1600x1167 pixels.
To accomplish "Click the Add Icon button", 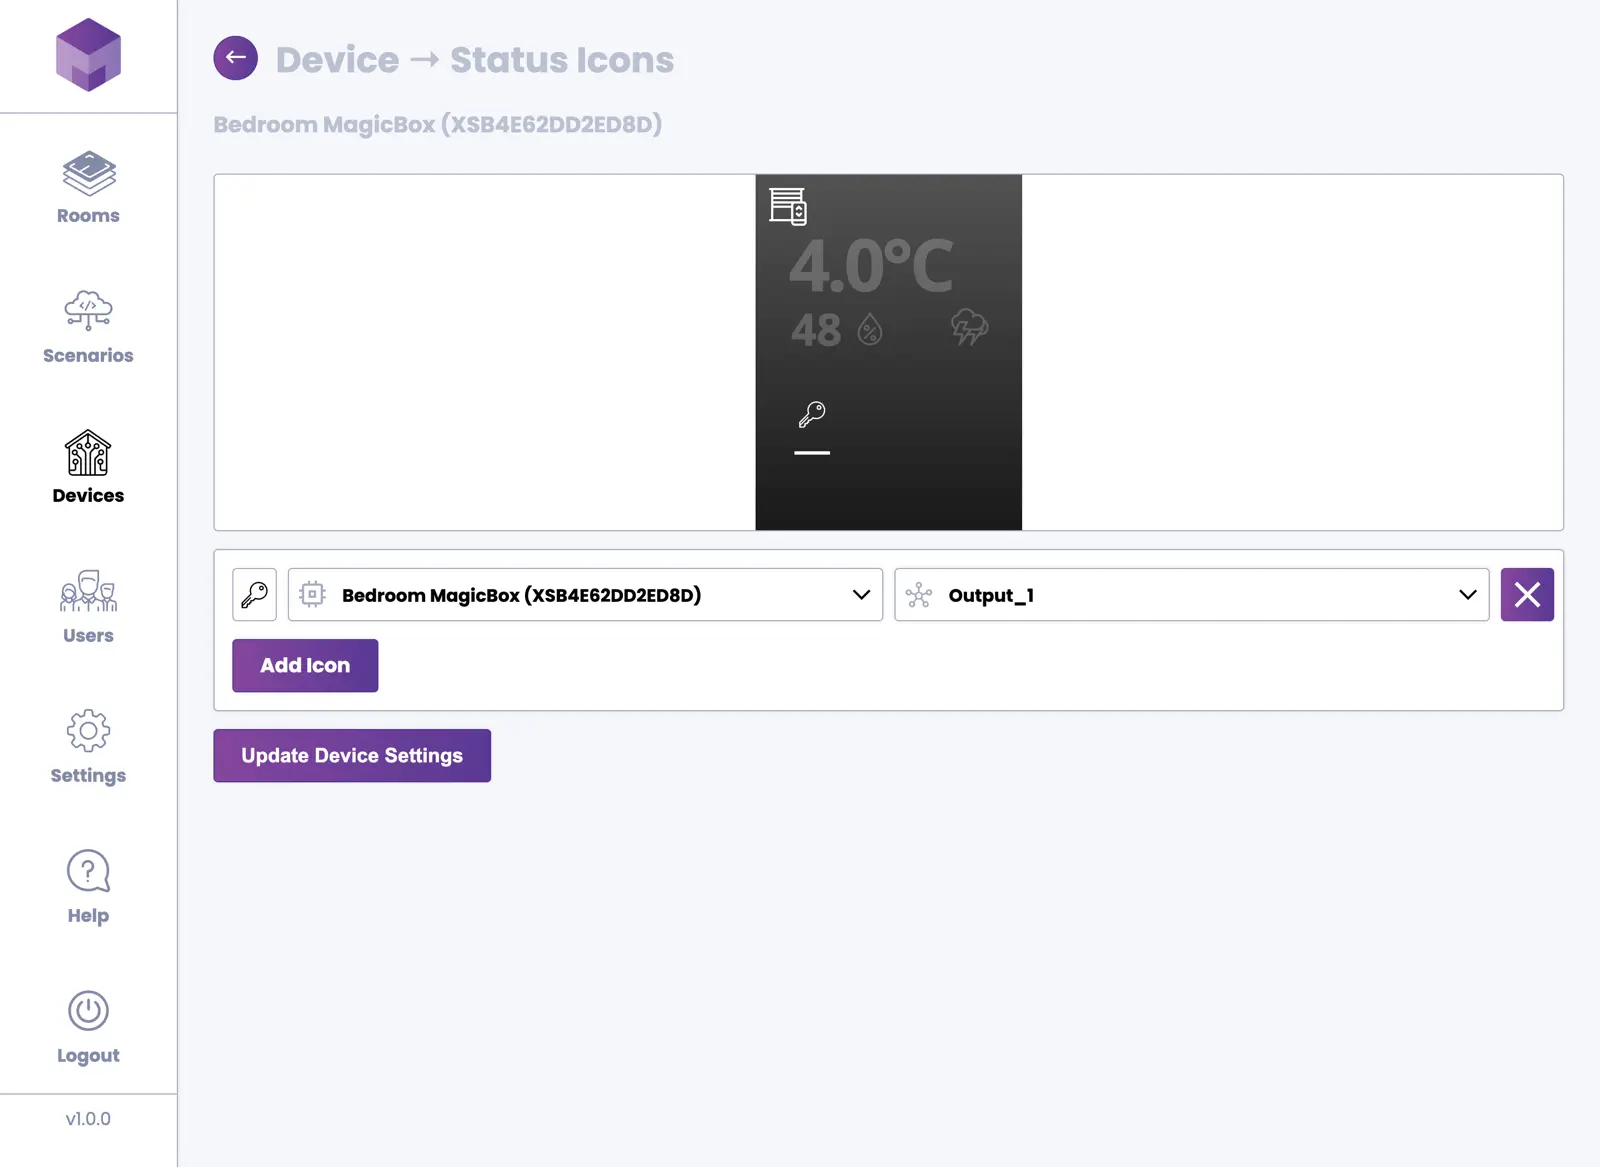I will coord(305,666).
